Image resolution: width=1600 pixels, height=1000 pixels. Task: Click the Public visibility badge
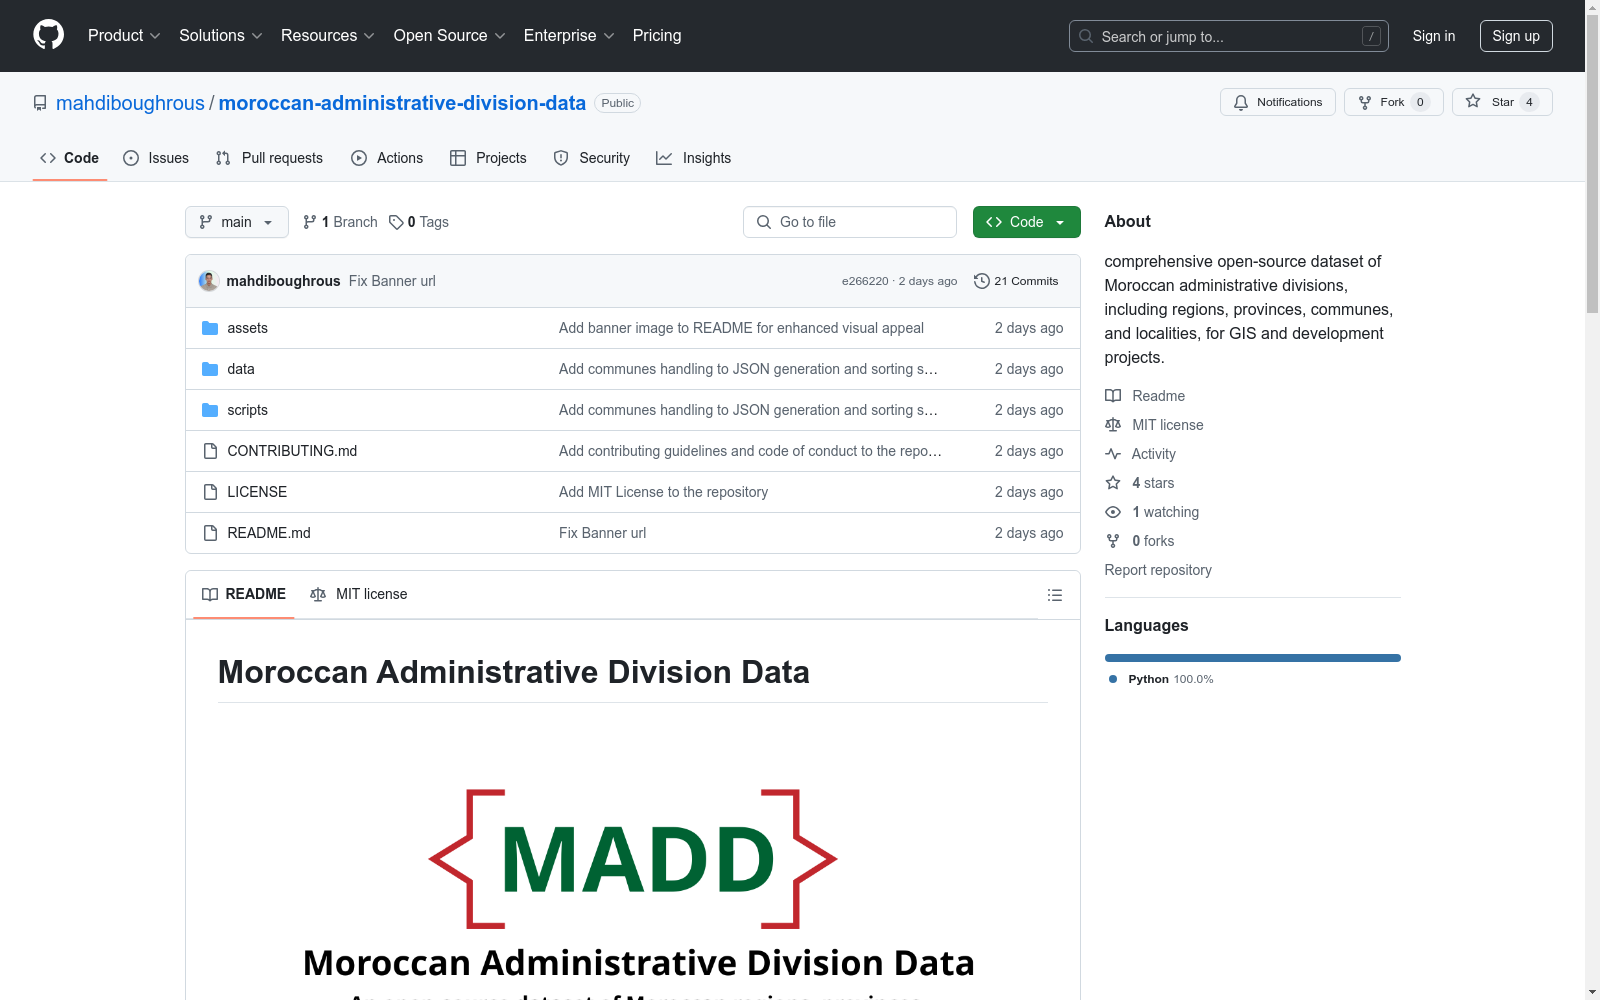click(617, 103)
